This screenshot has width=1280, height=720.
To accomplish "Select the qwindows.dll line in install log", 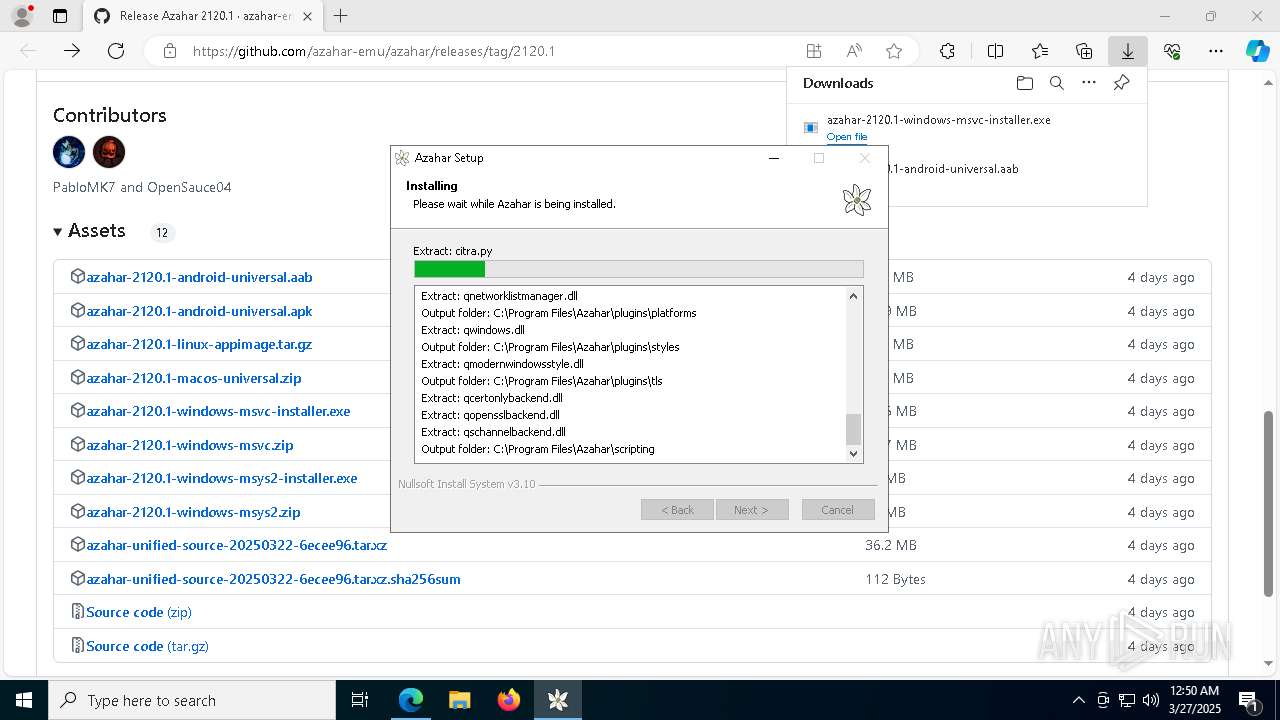I will [x=473, y=330].
